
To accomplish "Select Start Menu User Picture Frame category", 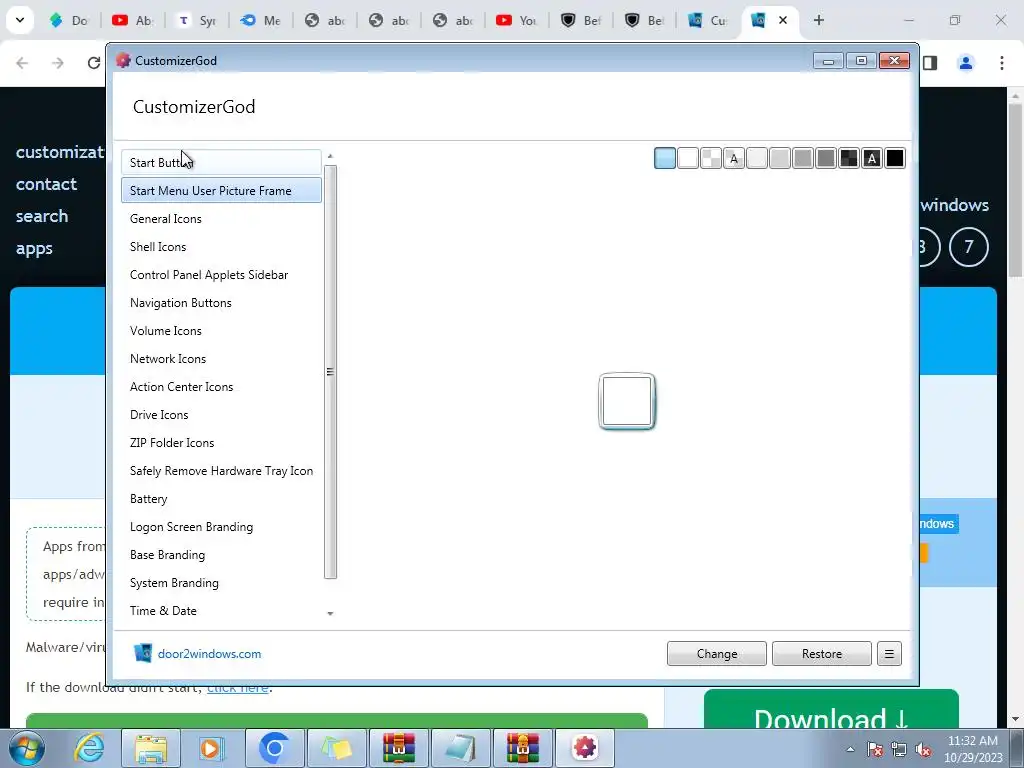I will coord(221,191).
